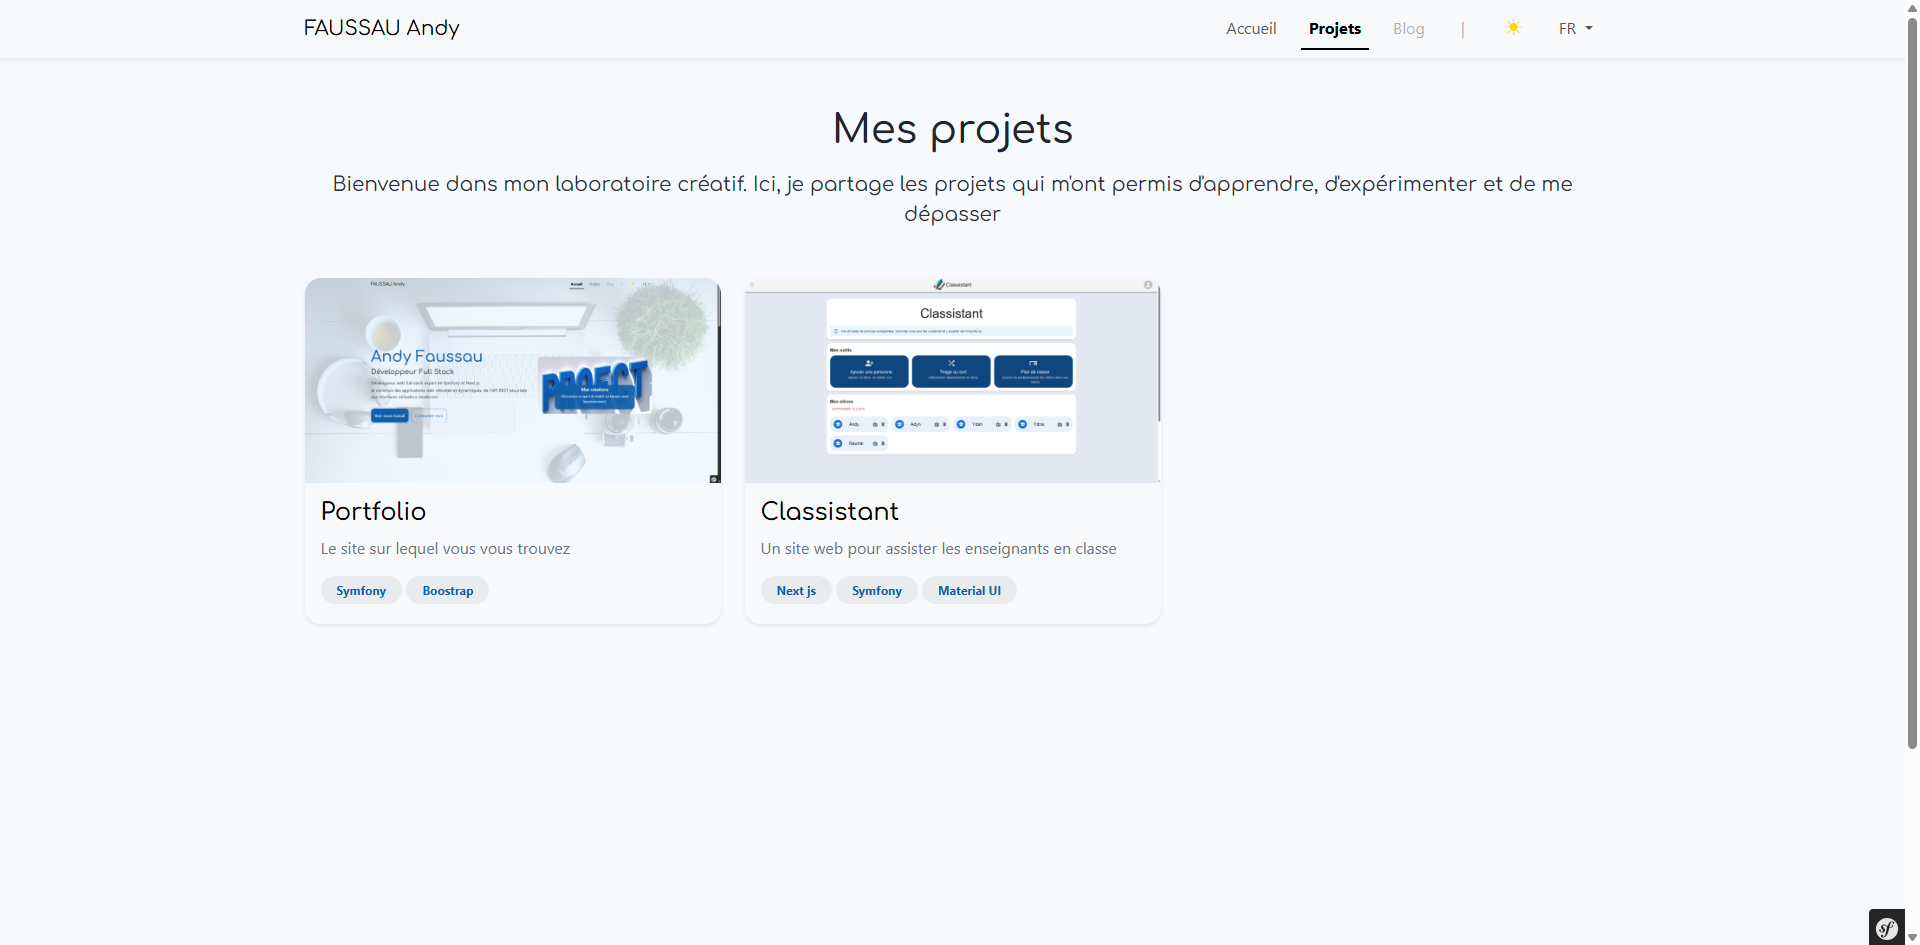Select the Symfony tag on Classistant card
This screenshot has width=1920, height=945.
point(876,591)
